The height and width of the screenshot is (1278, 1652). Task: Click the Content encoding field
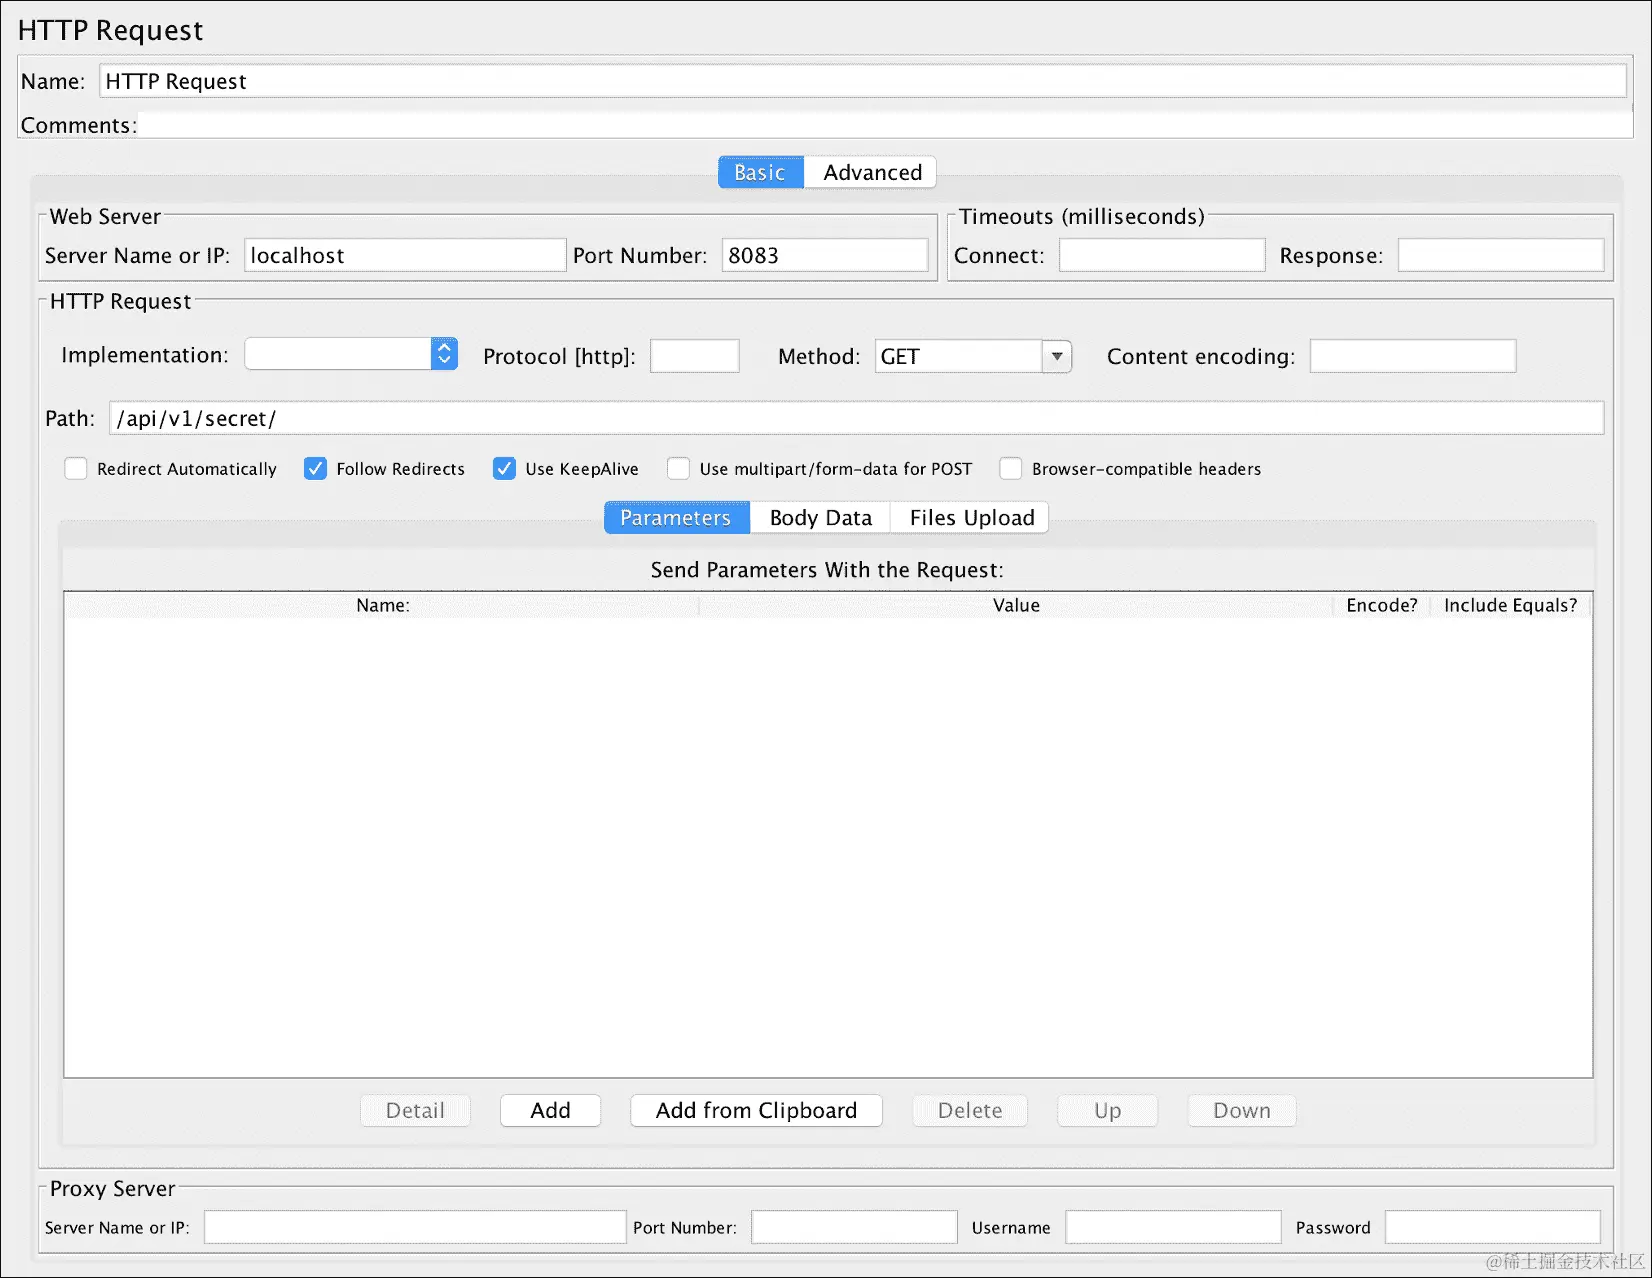[x=1413, y=356]
